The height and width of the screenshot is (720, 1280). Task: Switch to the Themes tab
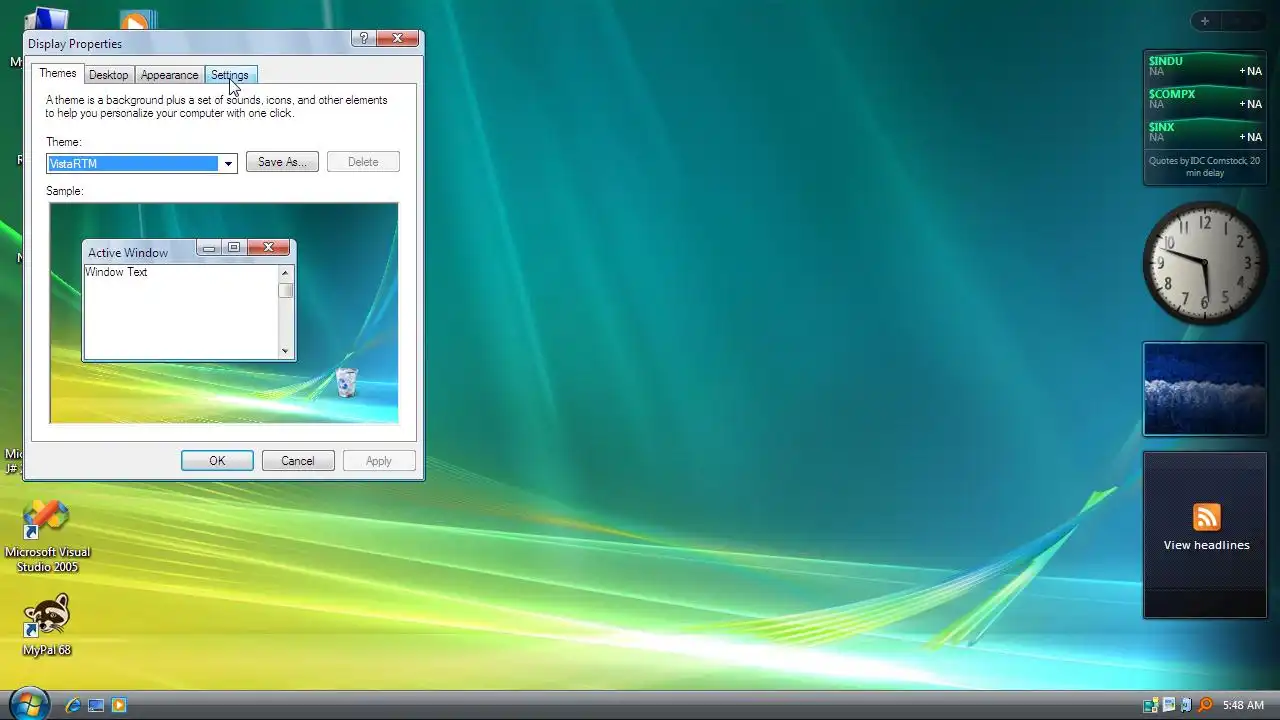coord(58,73)
